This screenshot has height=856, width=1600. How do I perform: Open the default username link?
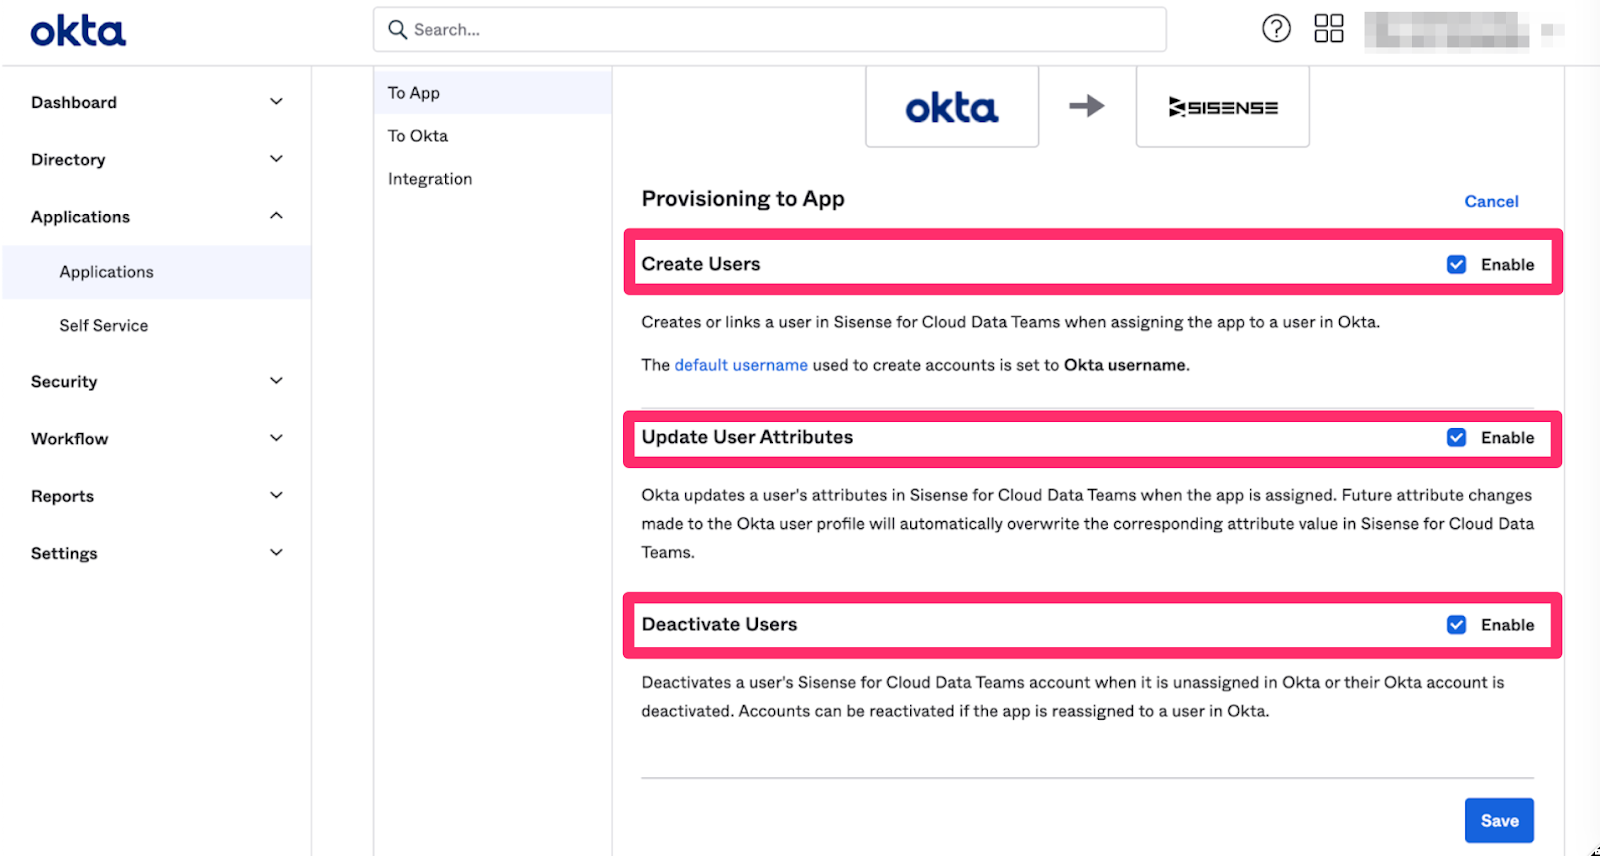741,365
